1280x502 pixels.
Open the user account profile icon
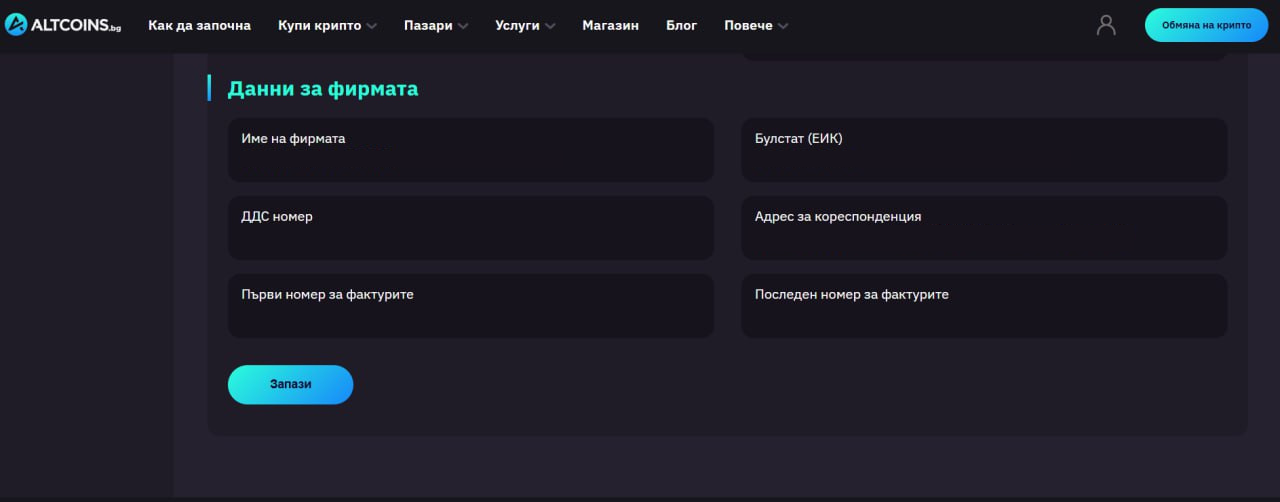1106,25
